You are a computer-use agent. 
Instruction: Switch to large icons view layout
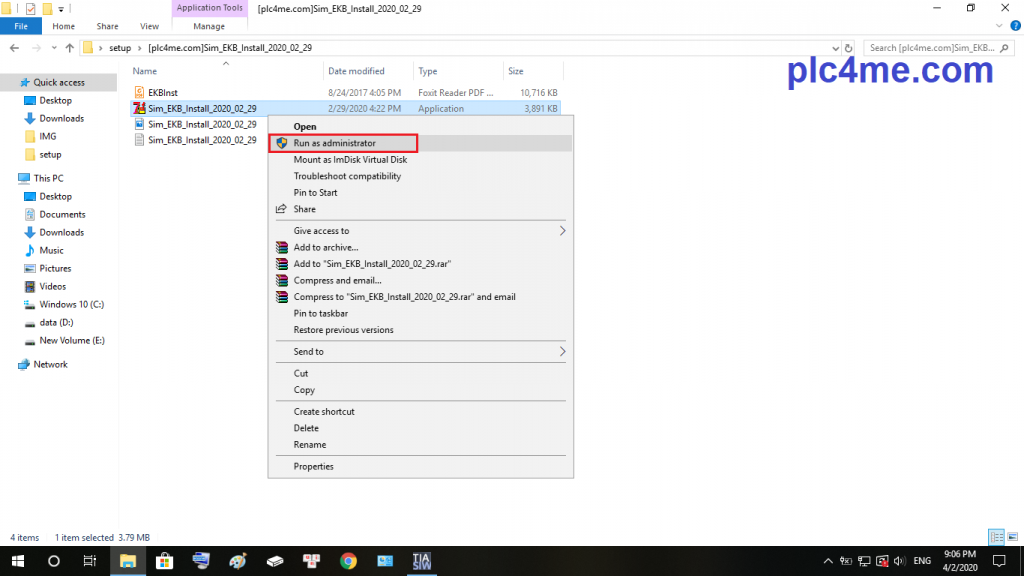[1011, 537]
